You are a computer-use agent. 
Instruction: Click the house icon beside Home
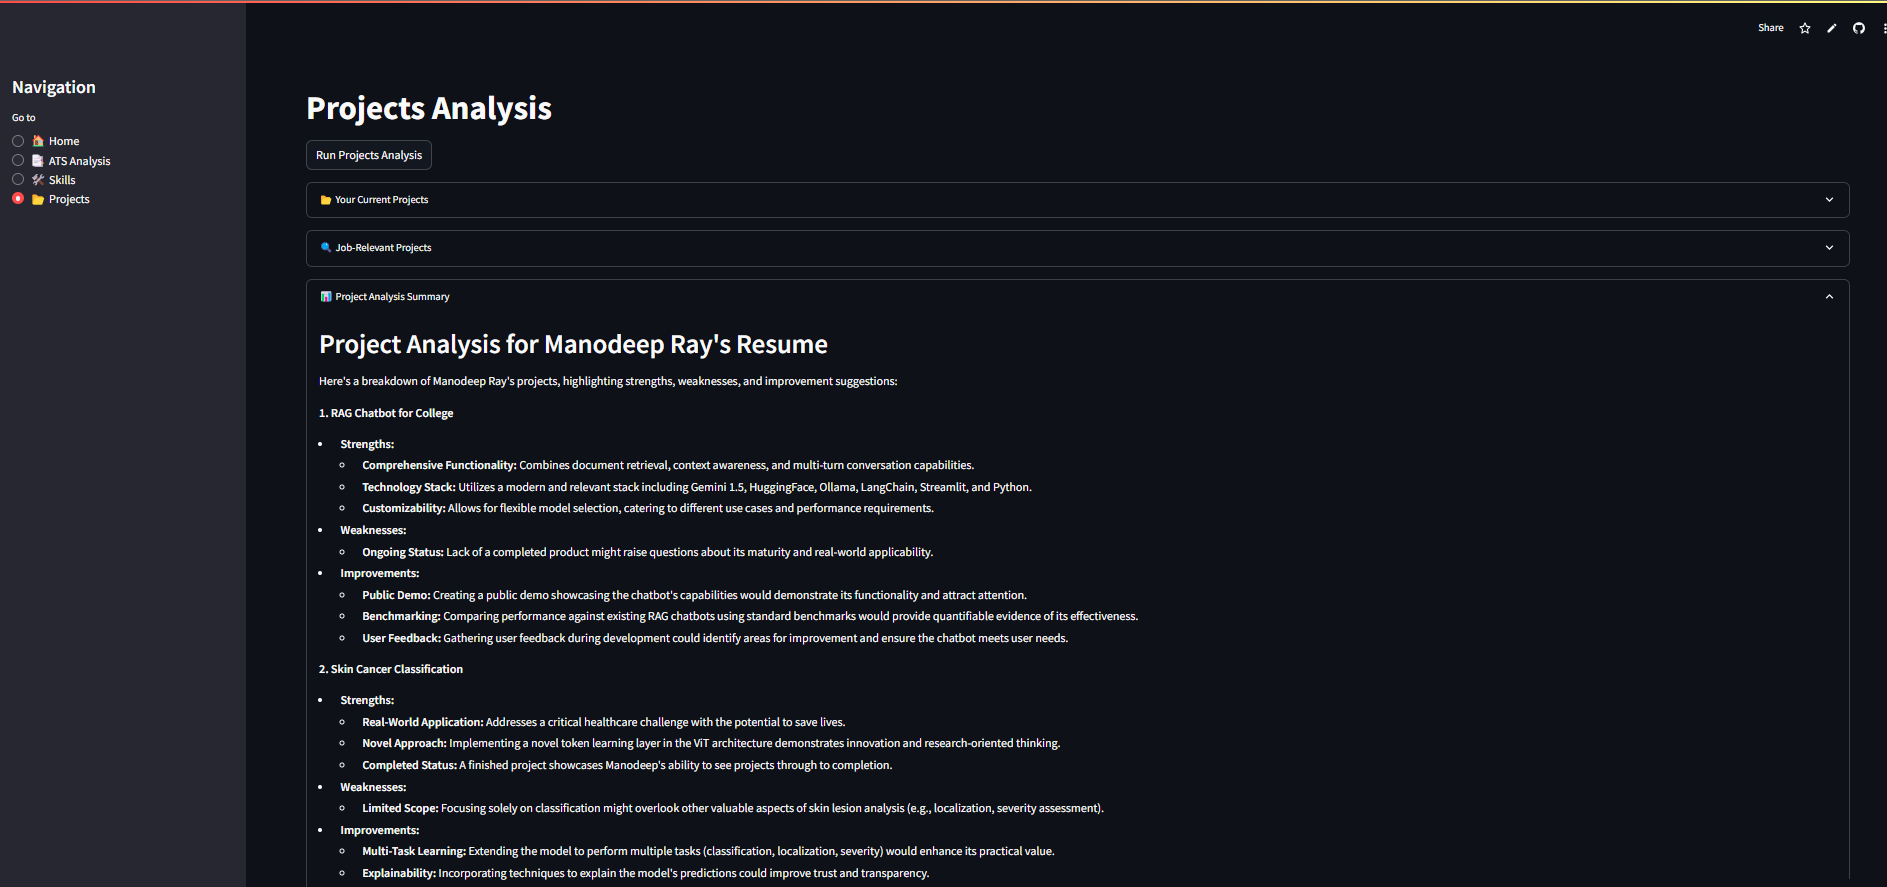pyautogui.click(x=38, y=141)
